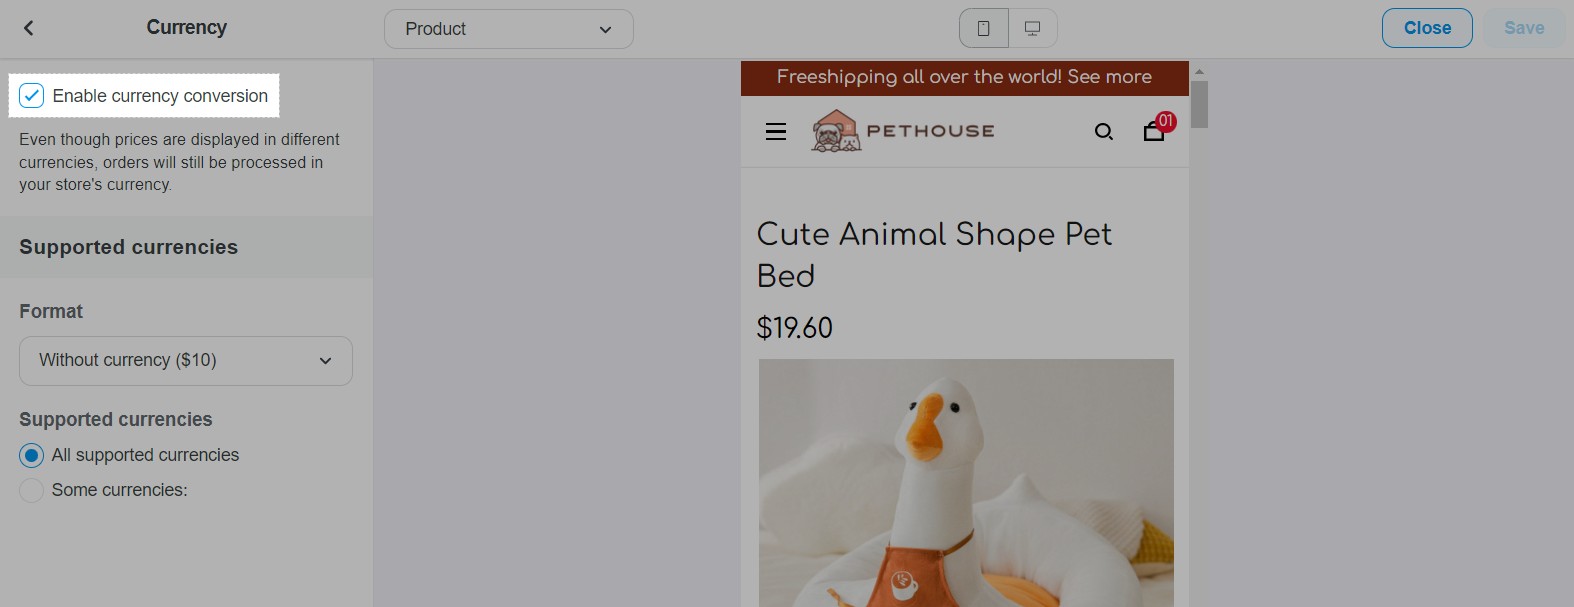Click the cart badge showing 01

[x=1166, y=121]
